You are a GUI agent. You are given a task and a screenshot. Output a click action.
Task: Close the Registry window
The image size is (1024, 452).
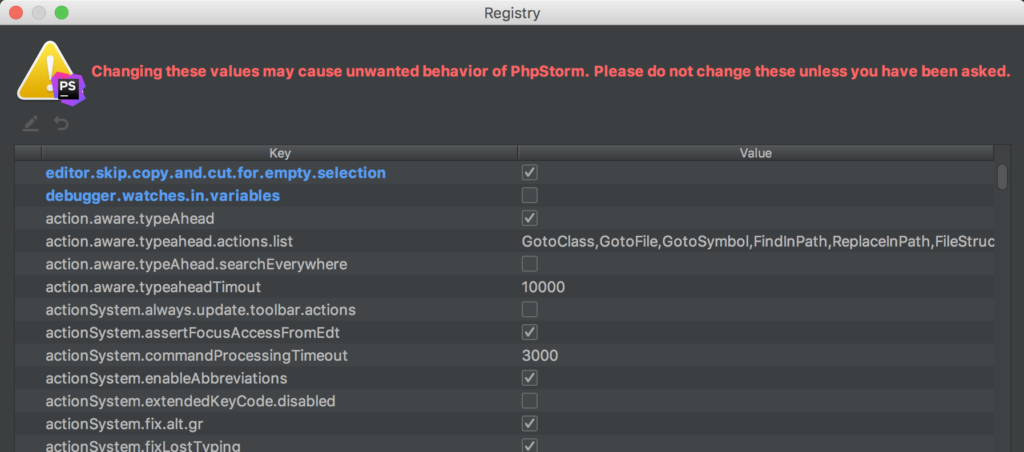coord(15,12)
